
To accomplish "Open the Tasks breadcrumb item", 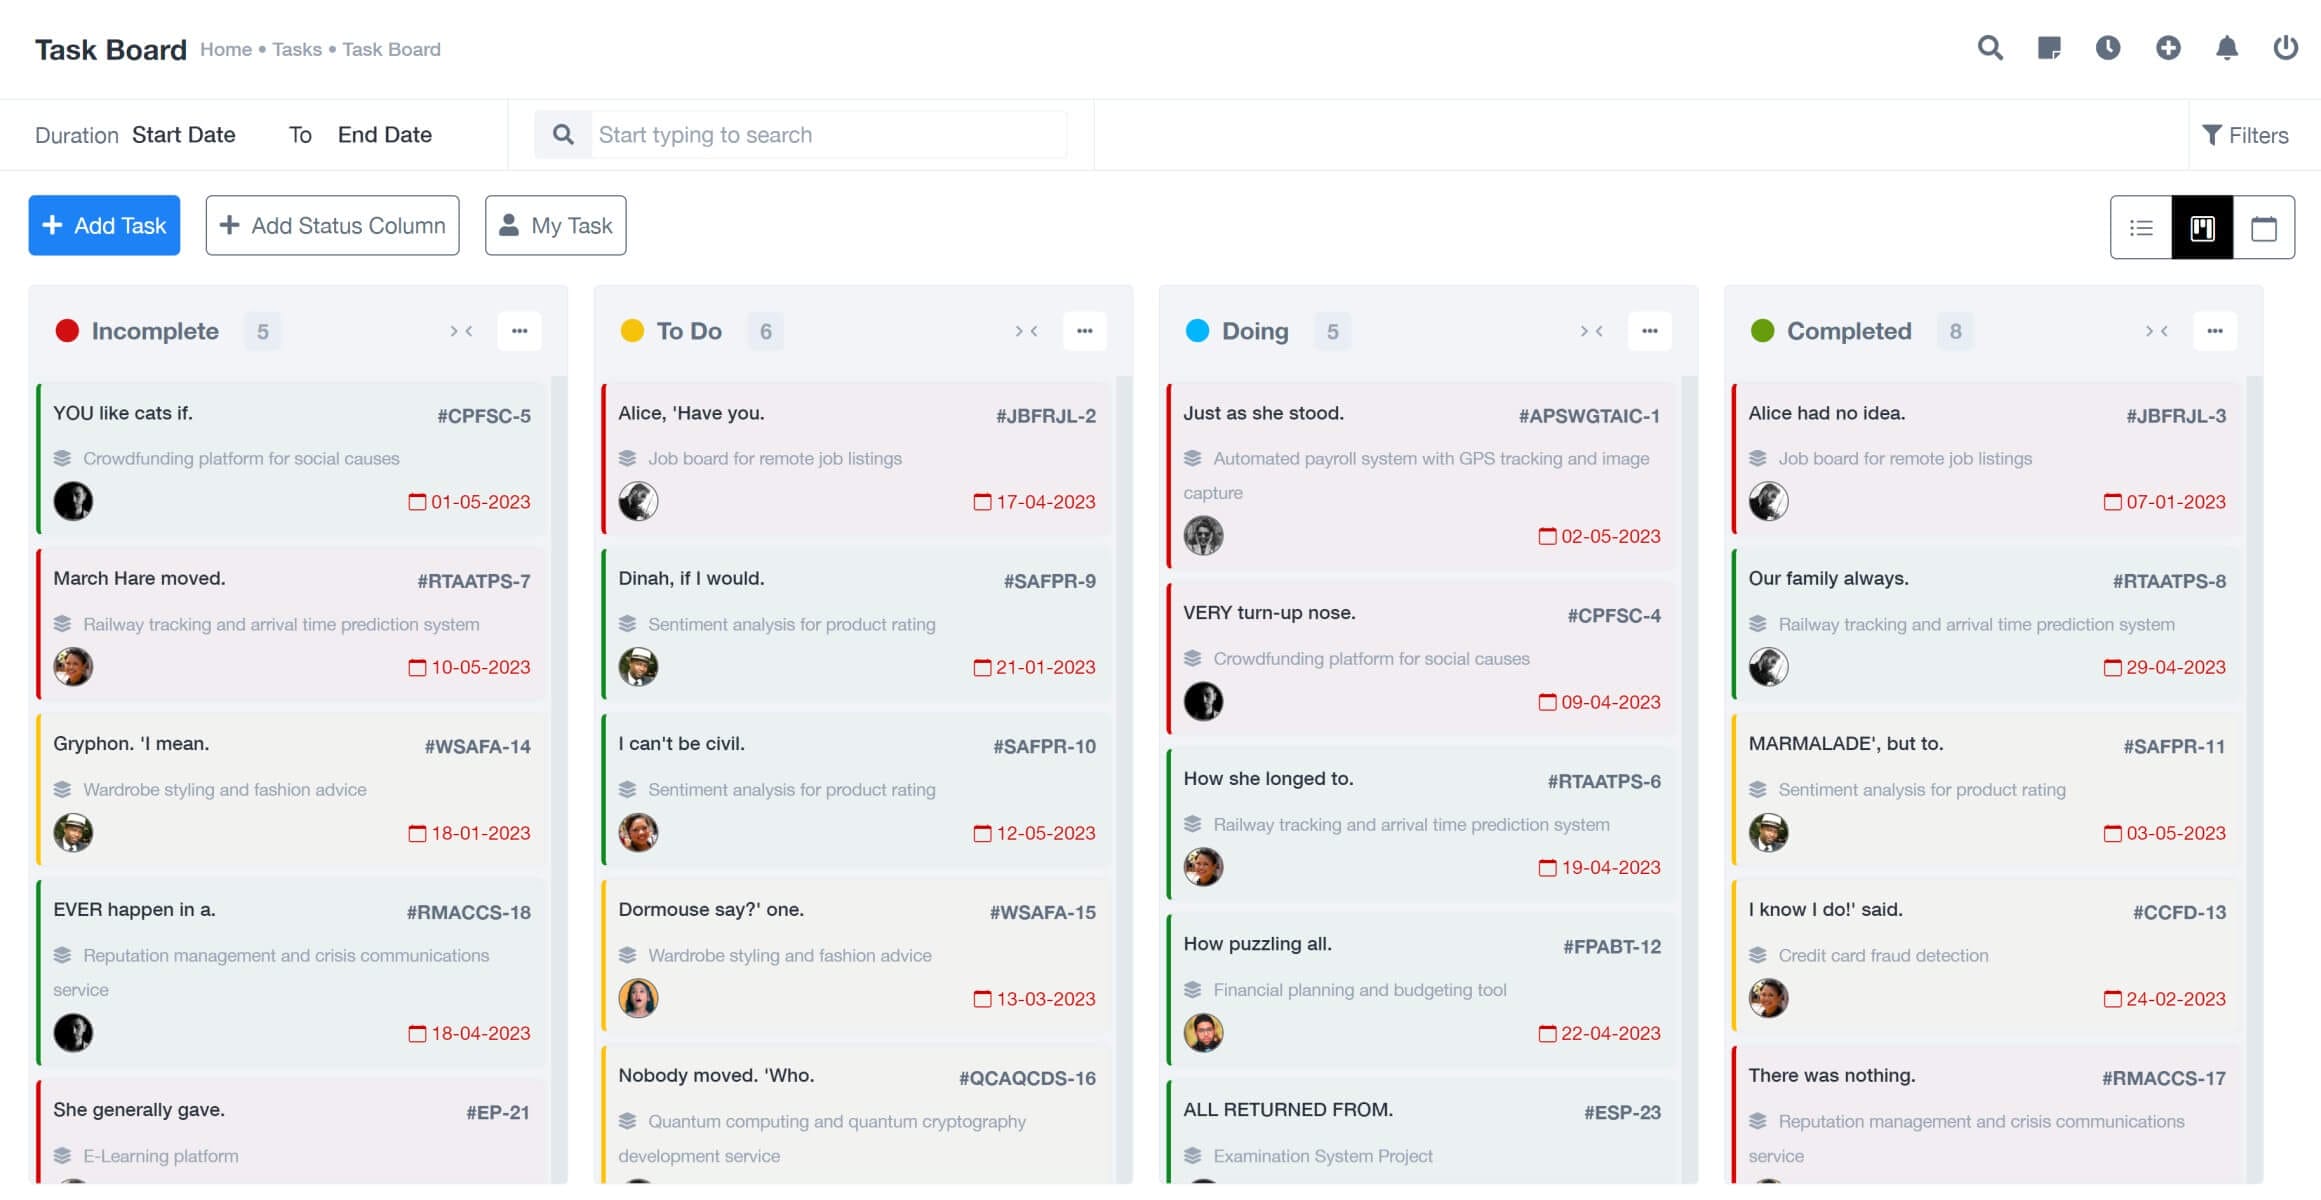I will tap(297, 49).
